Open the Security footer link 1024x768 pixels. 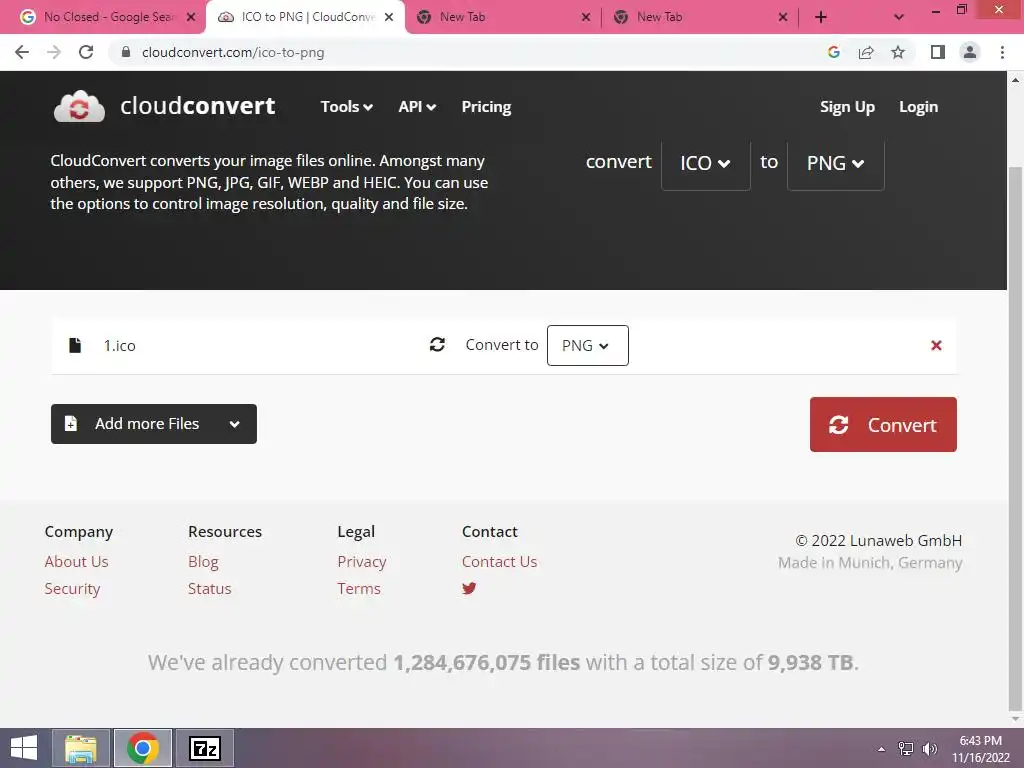pos(72,588)
